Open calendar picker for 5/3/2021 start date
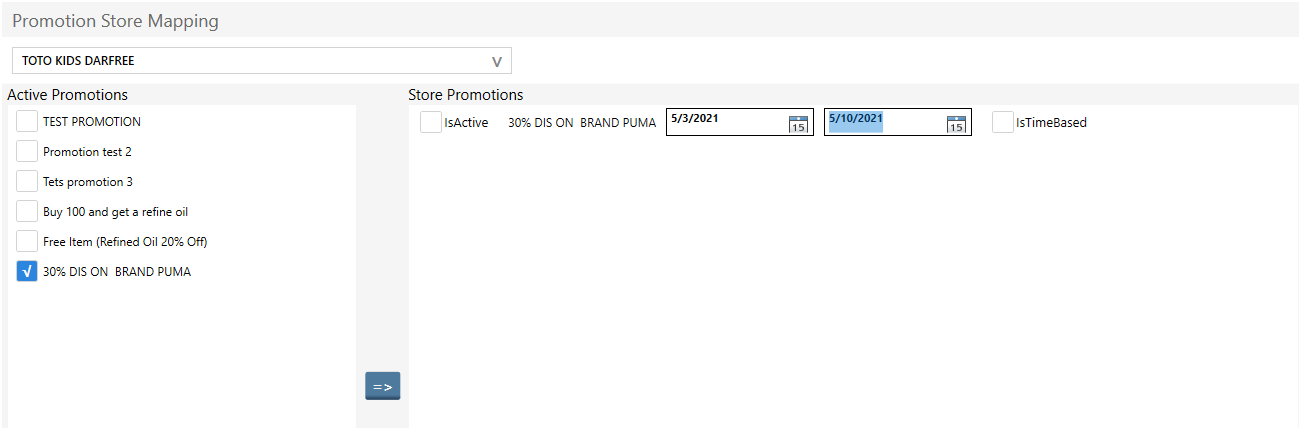The image size is (1299, 428). pyautogui.click(x=798, y=124)
